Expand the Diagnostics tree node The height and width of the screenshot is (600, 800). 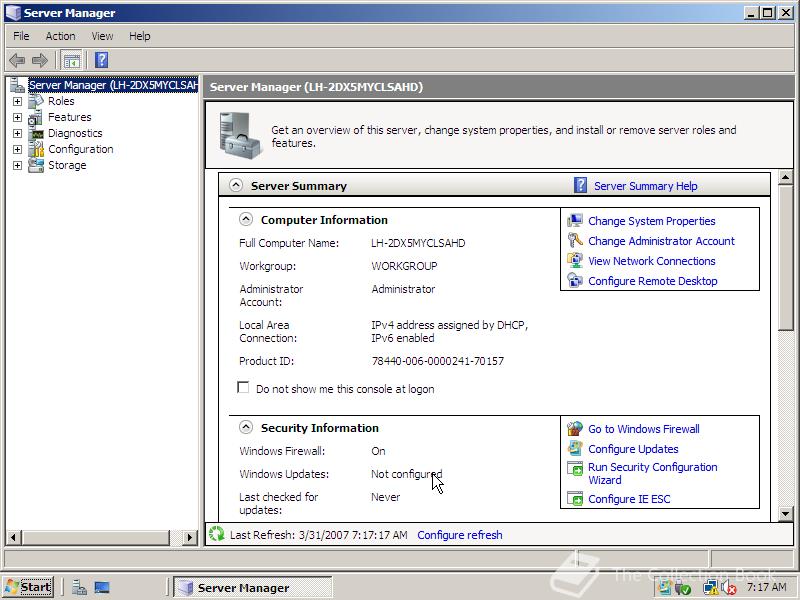coord(17,133)
